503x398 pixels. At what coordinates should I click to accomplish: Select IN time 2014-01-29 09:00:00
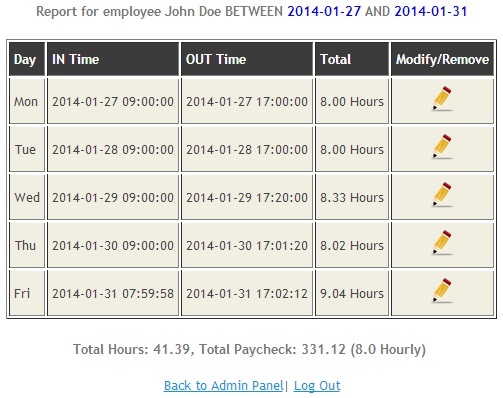tap(113, 197)
